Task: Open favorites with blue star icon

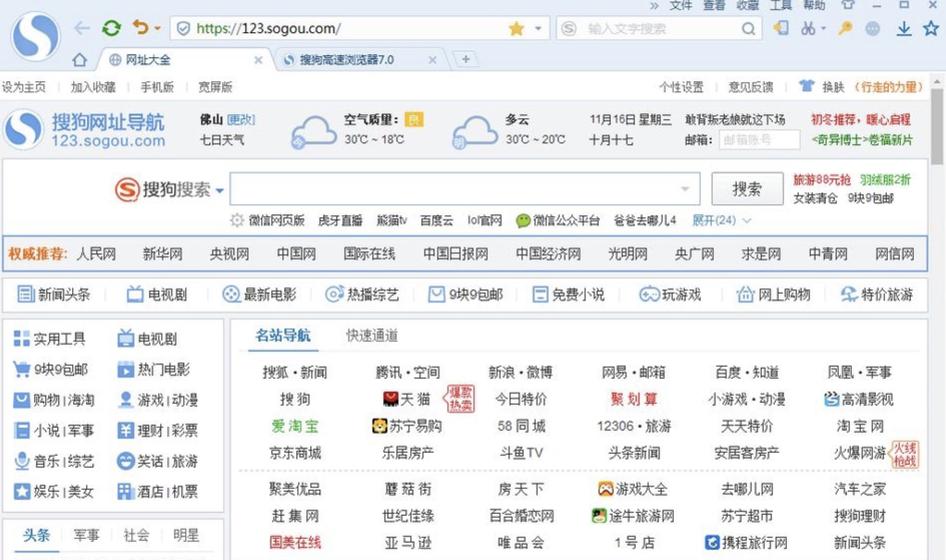Action: 931,28
